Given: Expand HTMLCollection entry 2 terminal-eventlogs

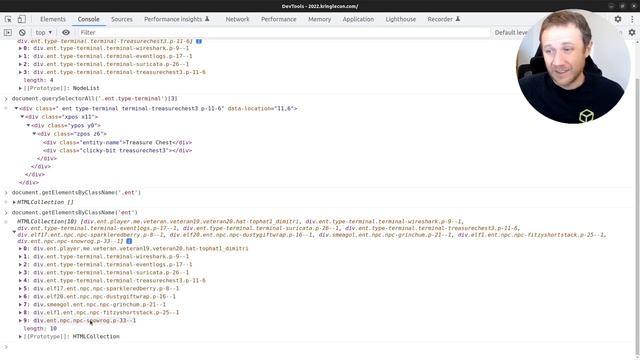Looking at the screenshot, I should 20,264.
